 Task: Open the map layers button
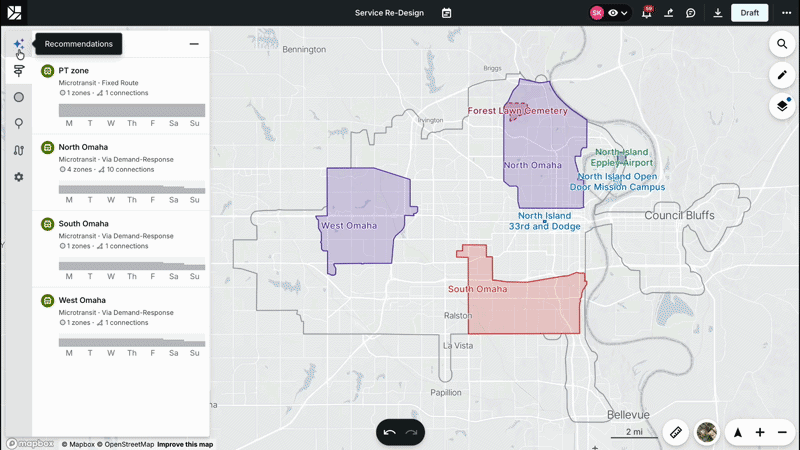(x=782, y=106)
